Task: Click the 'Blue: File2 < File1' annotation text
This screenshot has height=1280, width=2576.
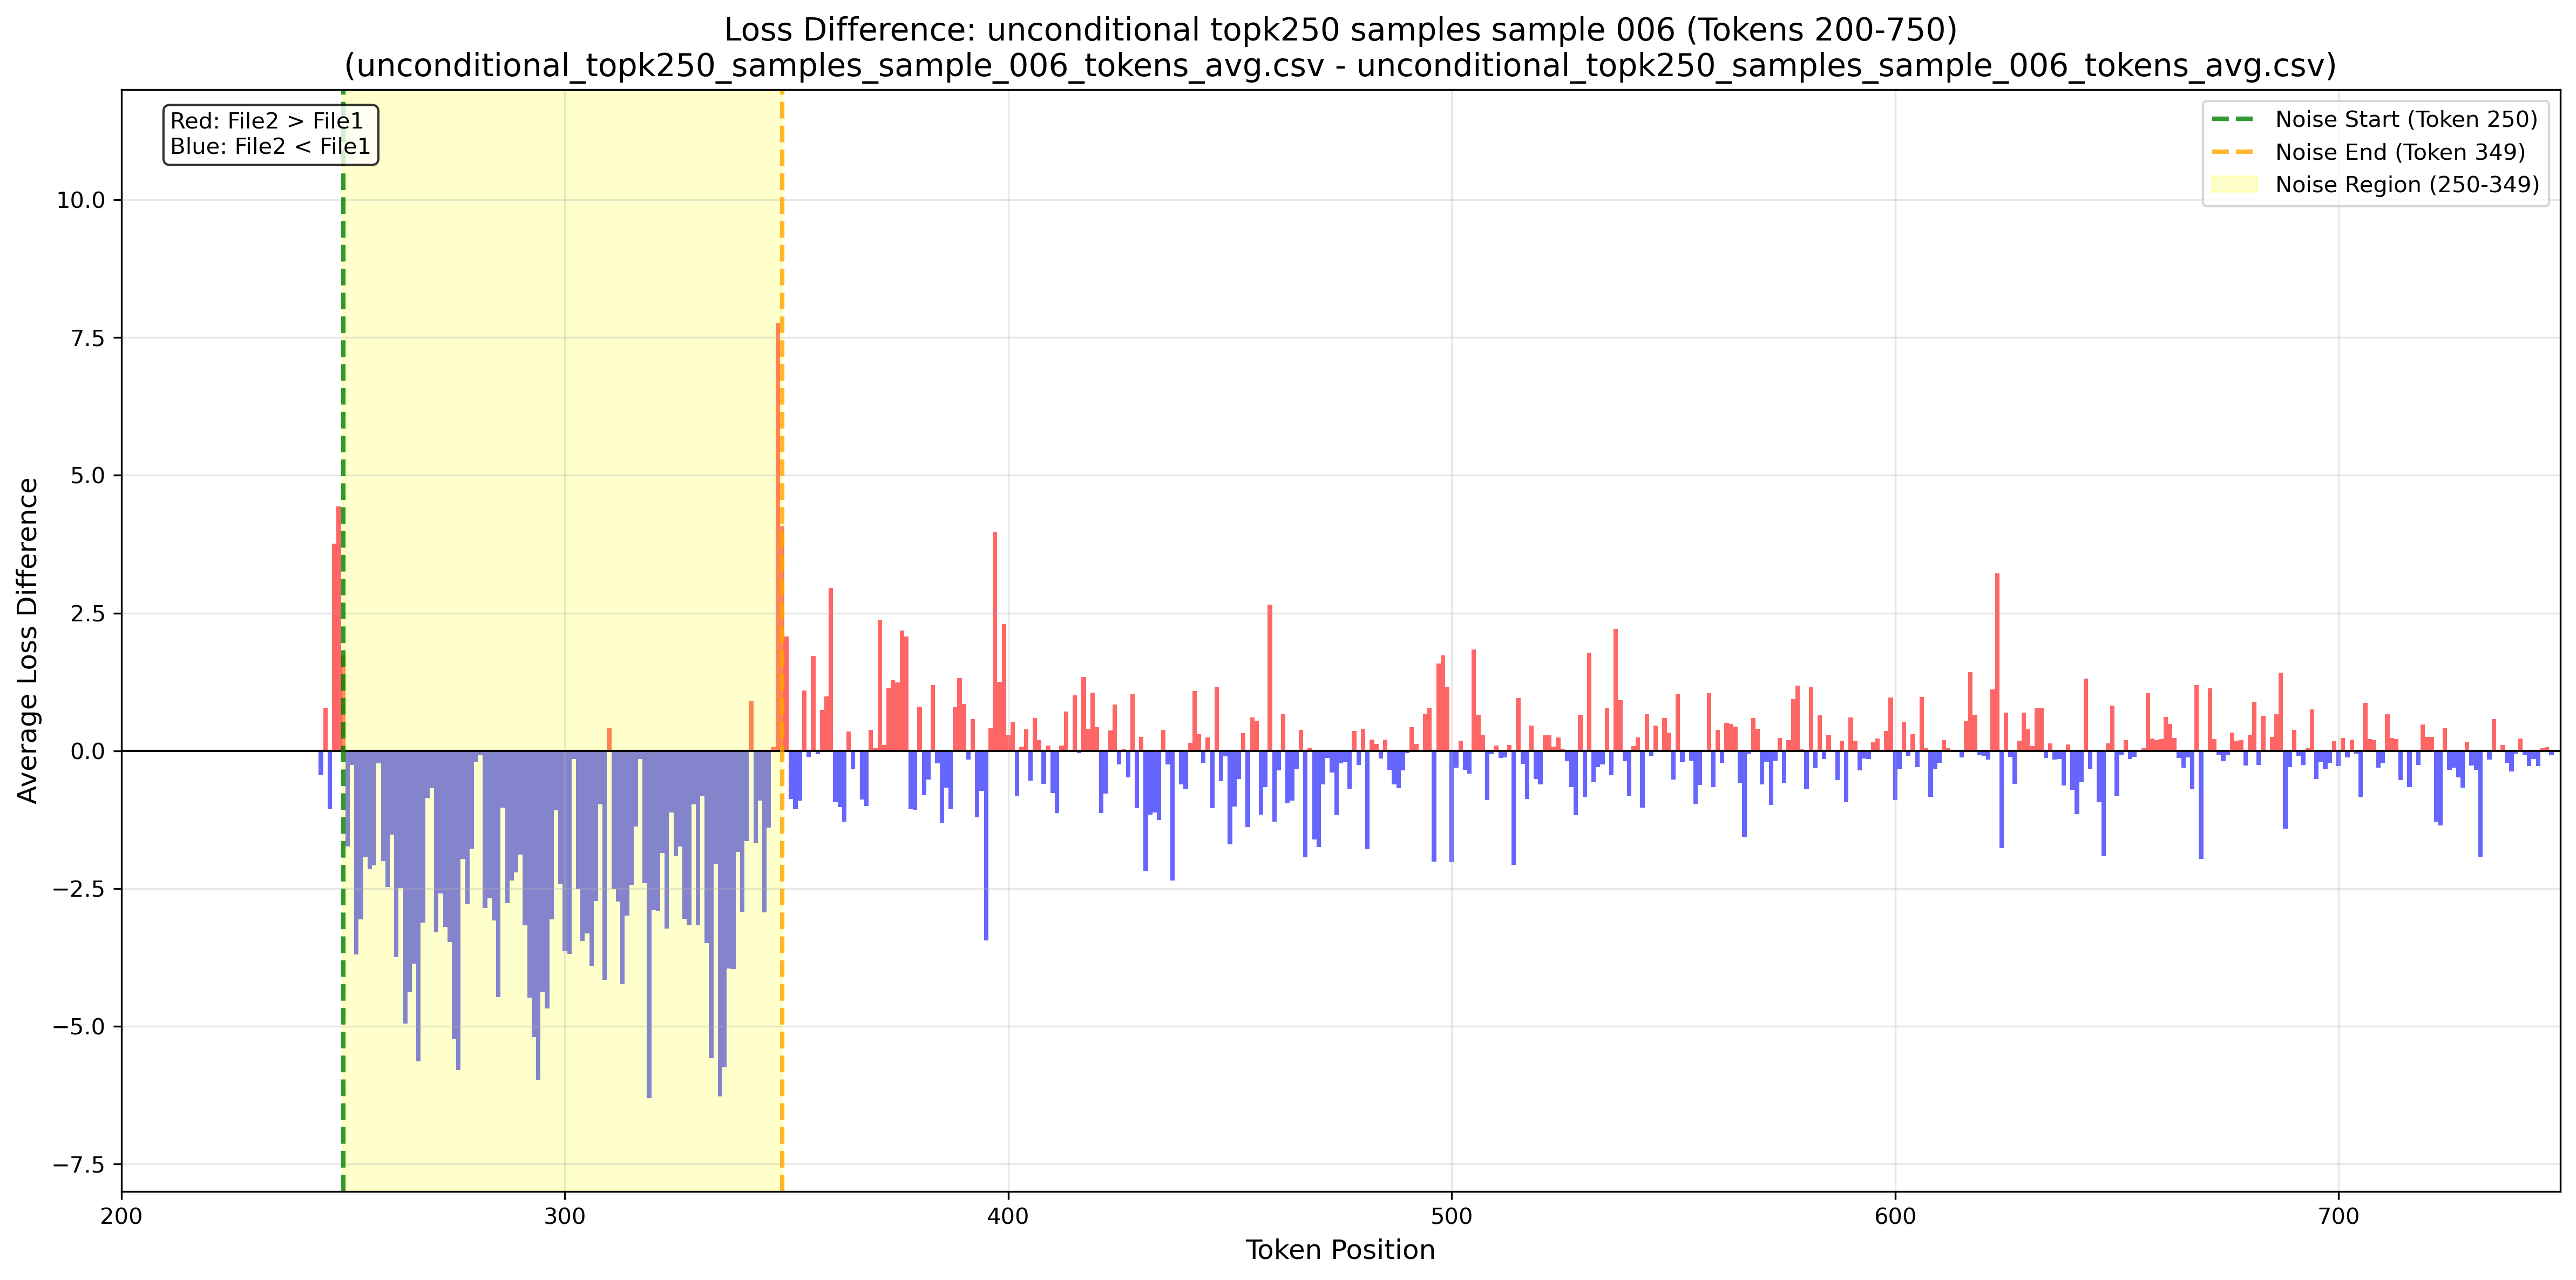Action: [270, 147]
